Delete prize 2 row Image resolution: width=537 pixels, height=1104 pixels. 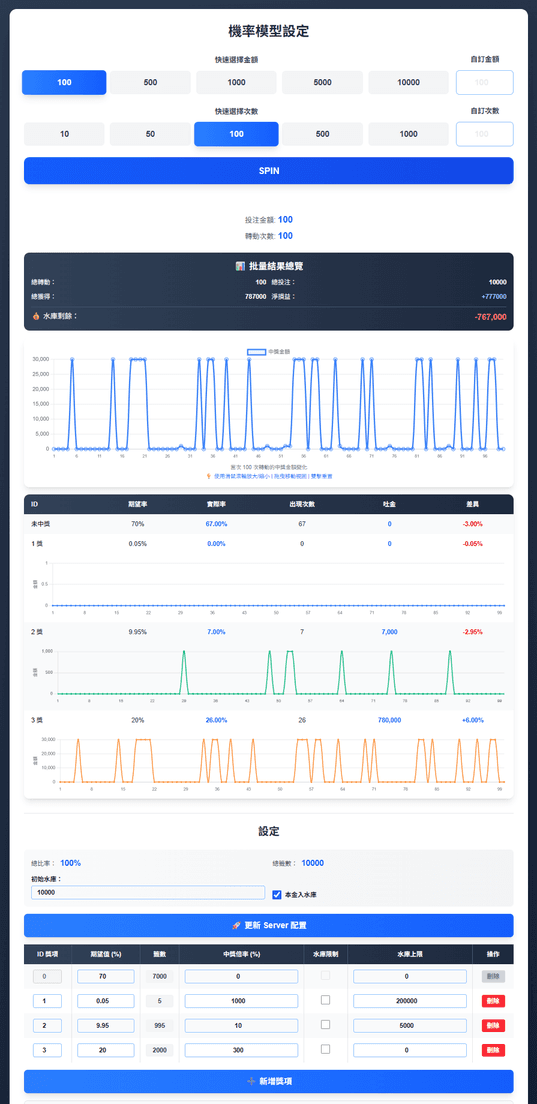pyautogui.click(x=493, y=1025)
